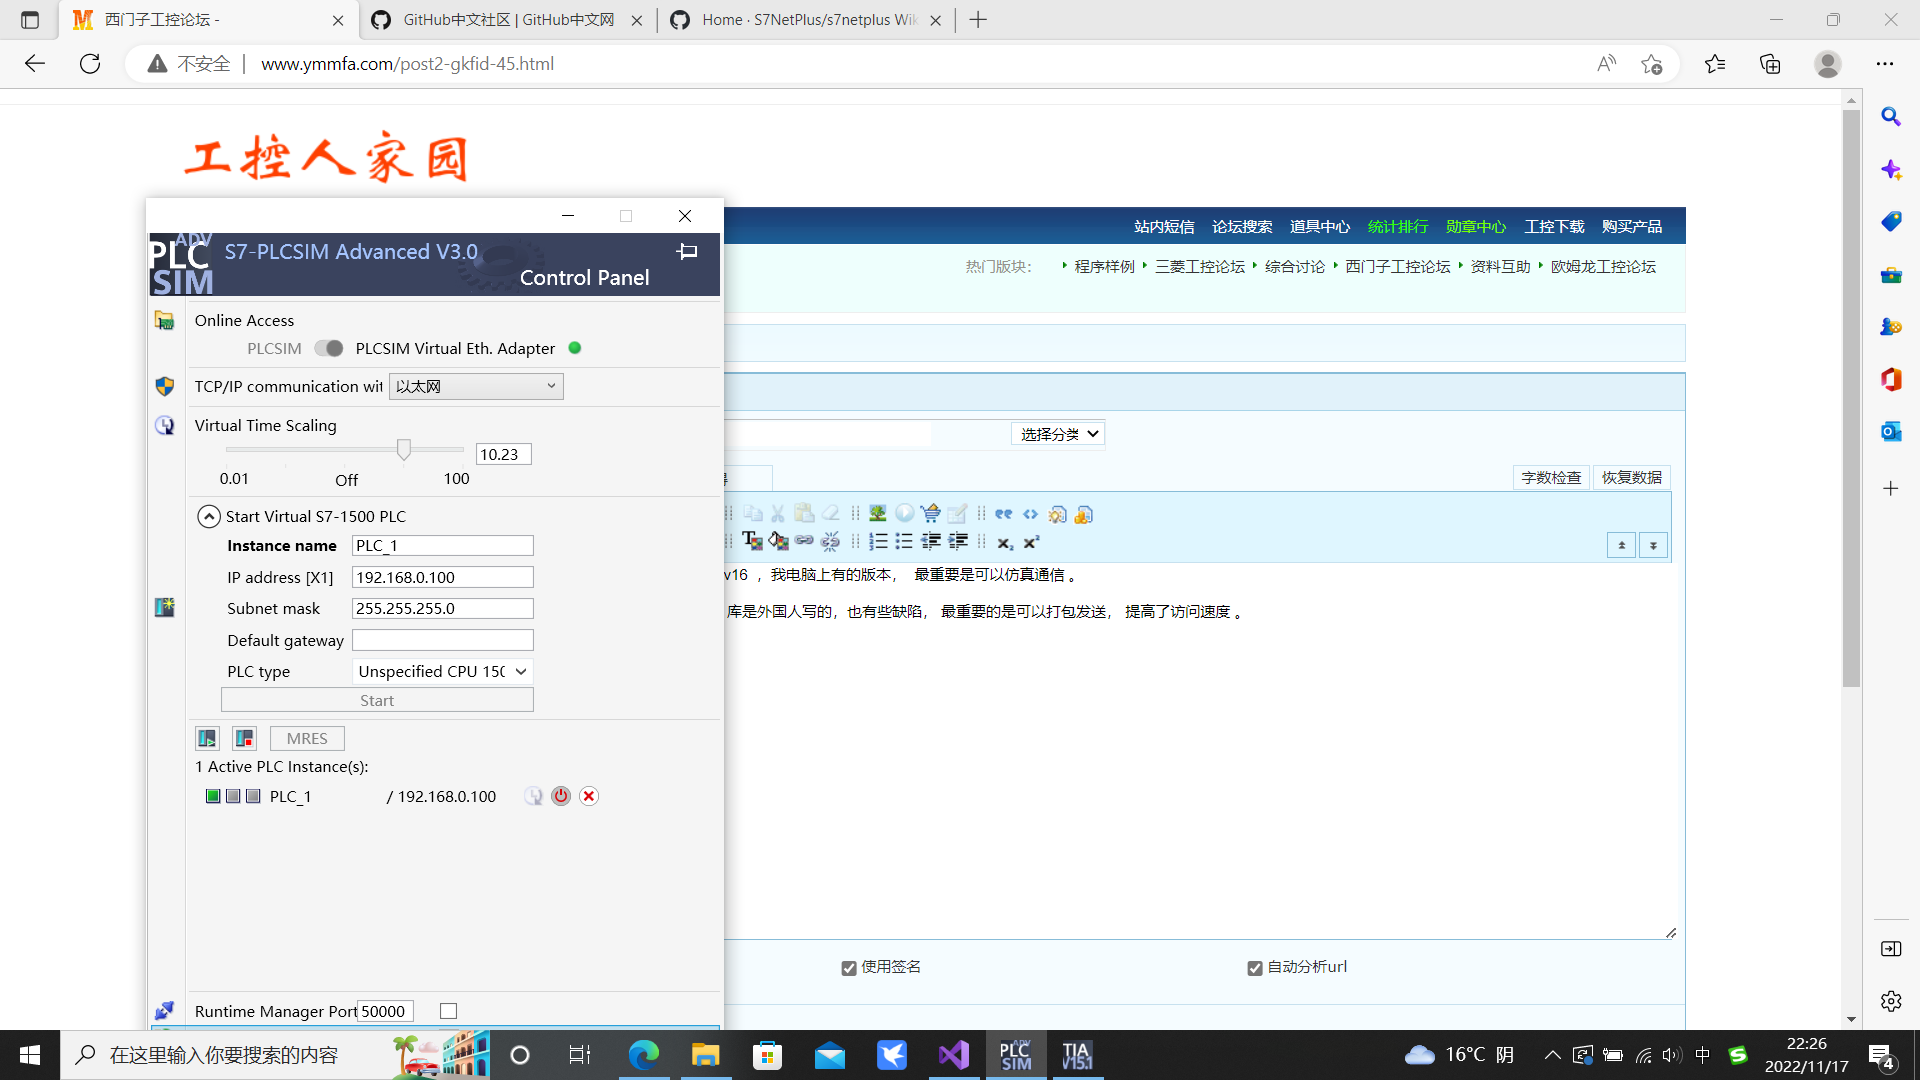Screen dimensions: 1920x1080
Task: Click the superscript icon in editor toolbar
Action: [x=1031, y=541]
